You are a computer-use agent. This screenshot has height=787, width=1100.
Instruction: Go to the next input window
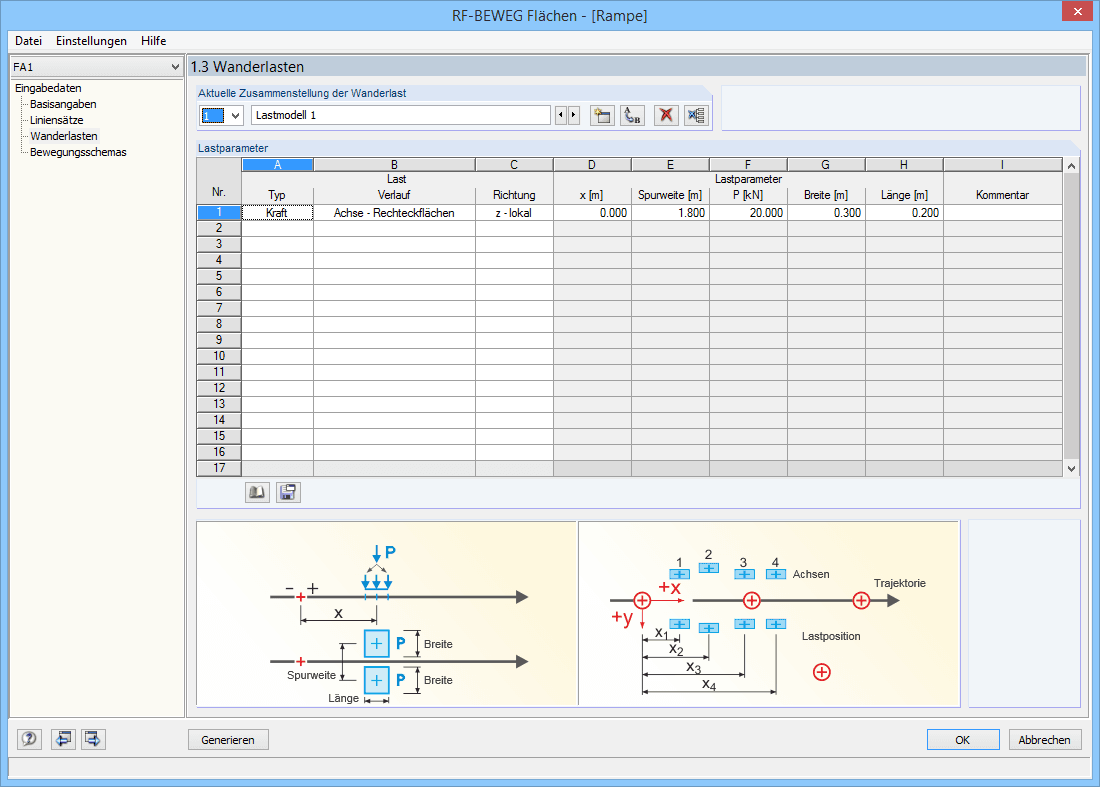point(93,739)
